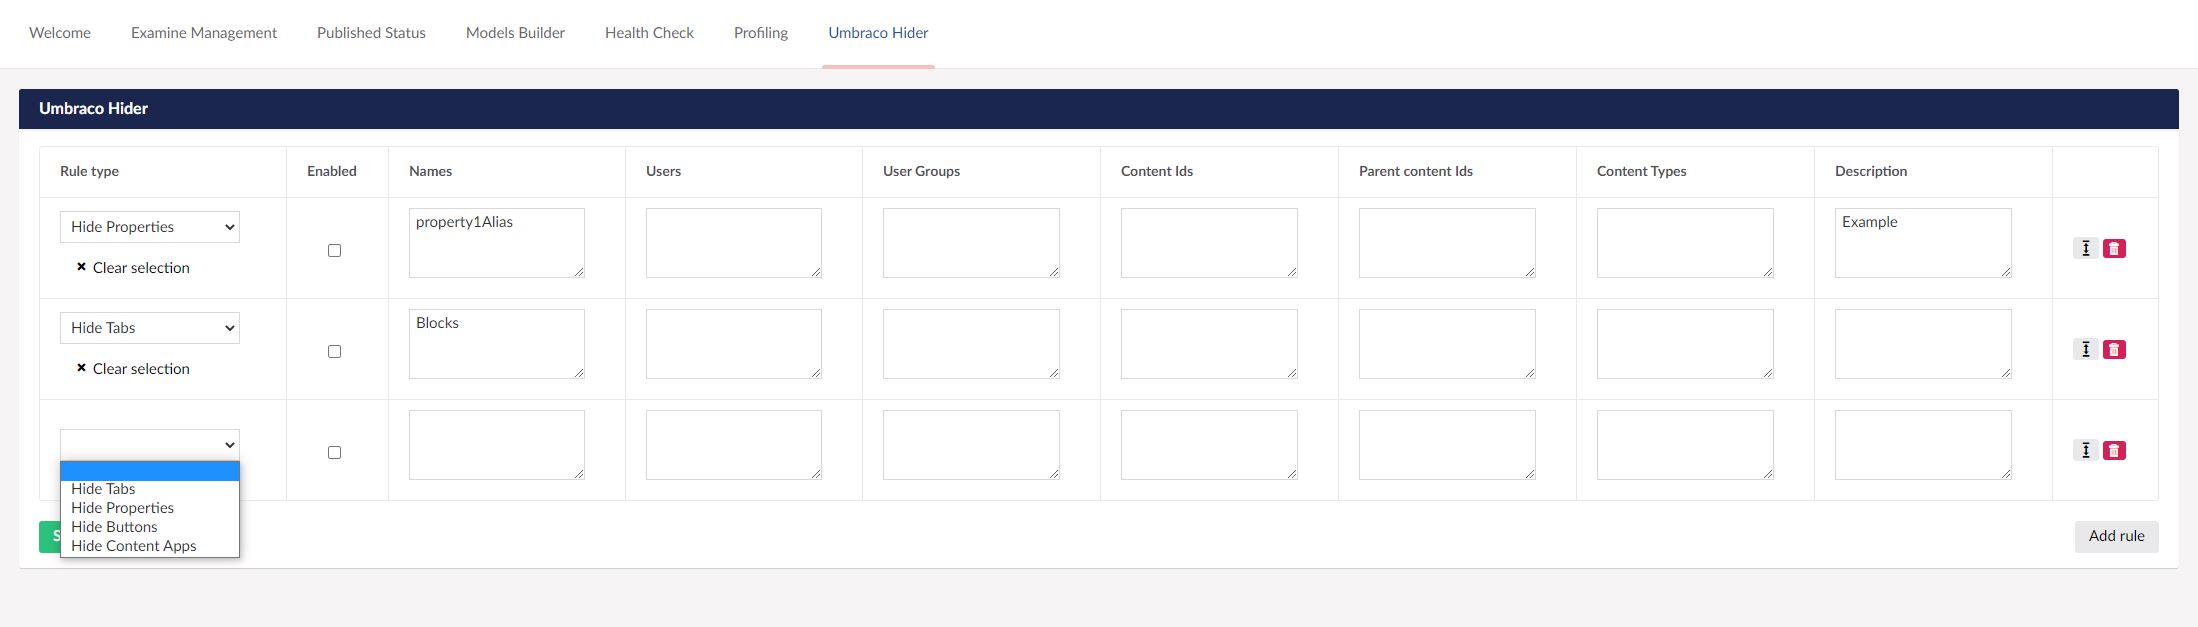This screenshot has width=2198, height=627.
Task: Focus the Users field in the empty third row
Action: [734, 445]
